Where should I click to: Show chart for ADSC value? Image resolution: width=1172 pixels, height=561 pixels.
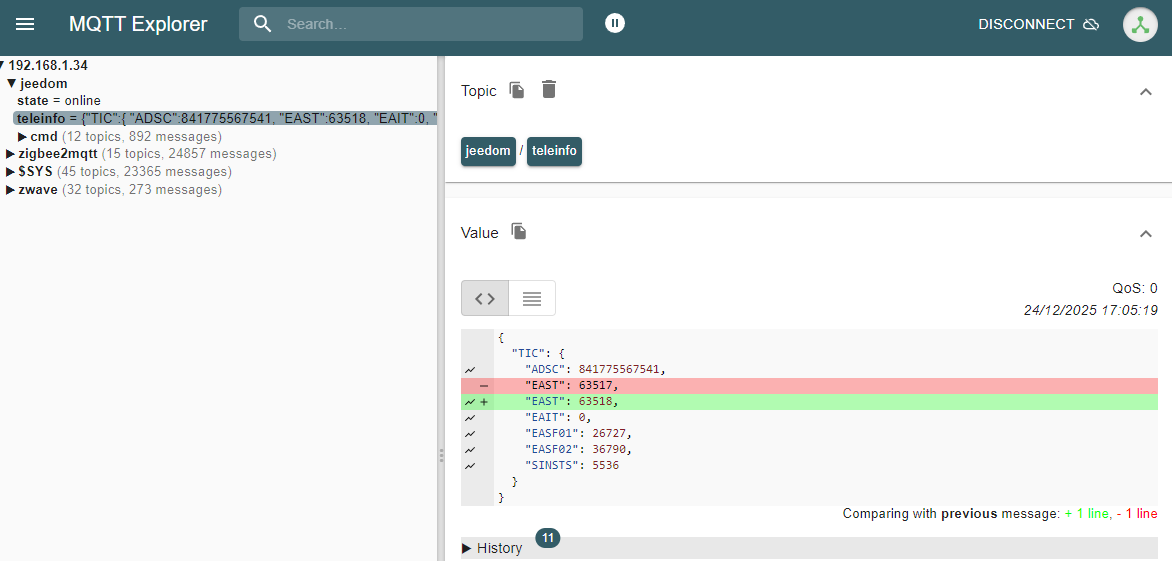point(470,369)
